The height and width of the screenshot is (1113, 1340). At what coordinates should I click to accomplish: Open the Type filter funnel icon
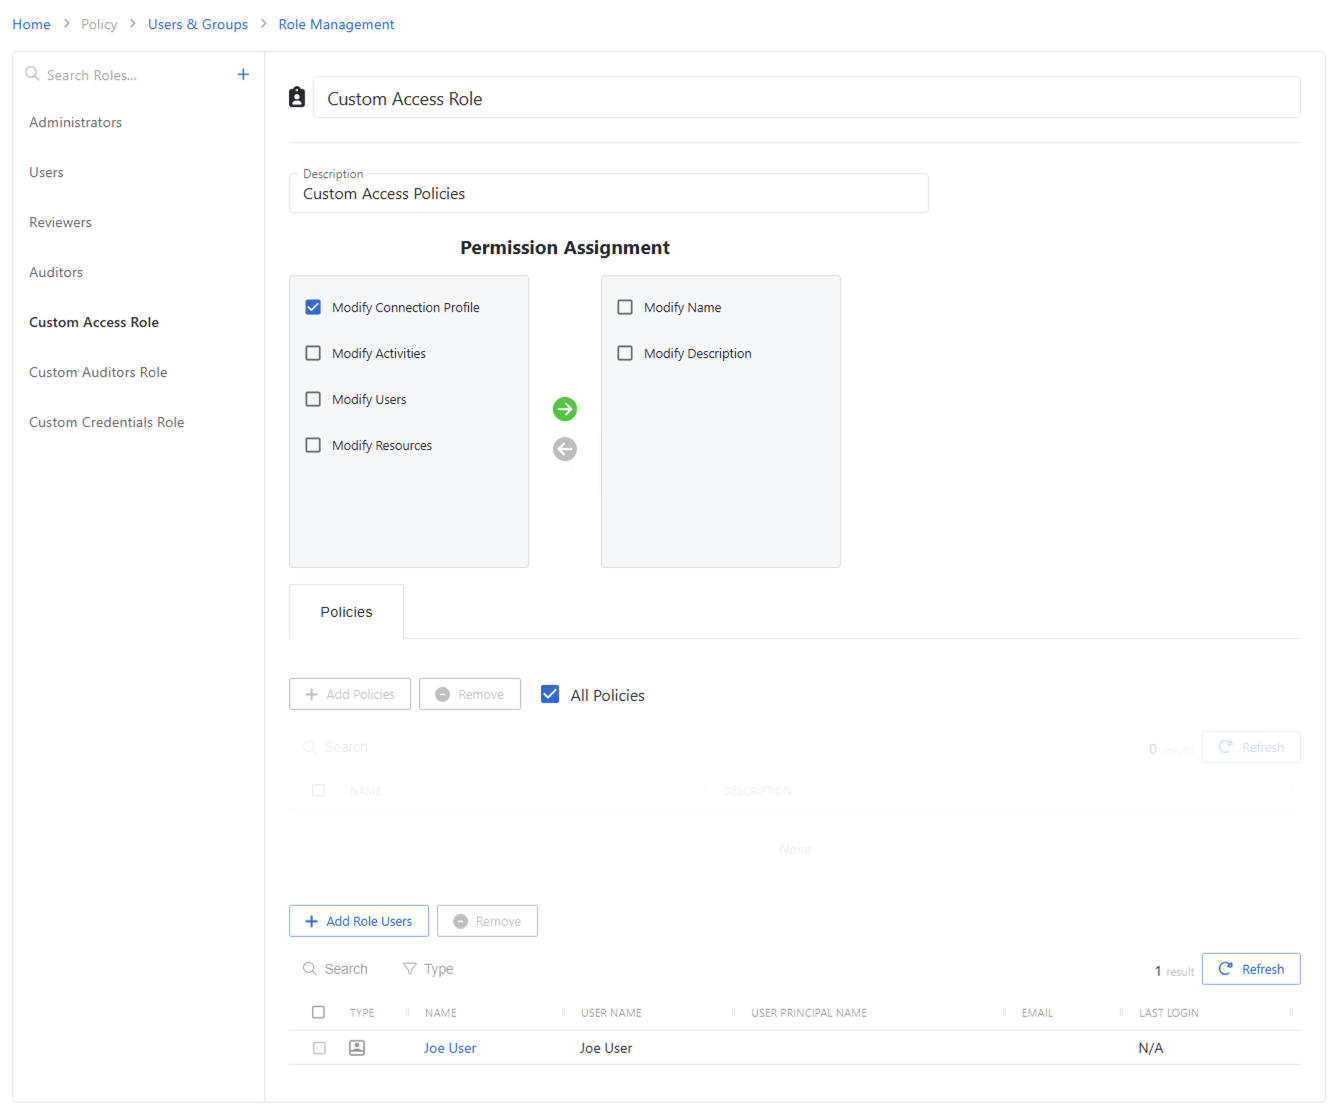tap(410, 968)
